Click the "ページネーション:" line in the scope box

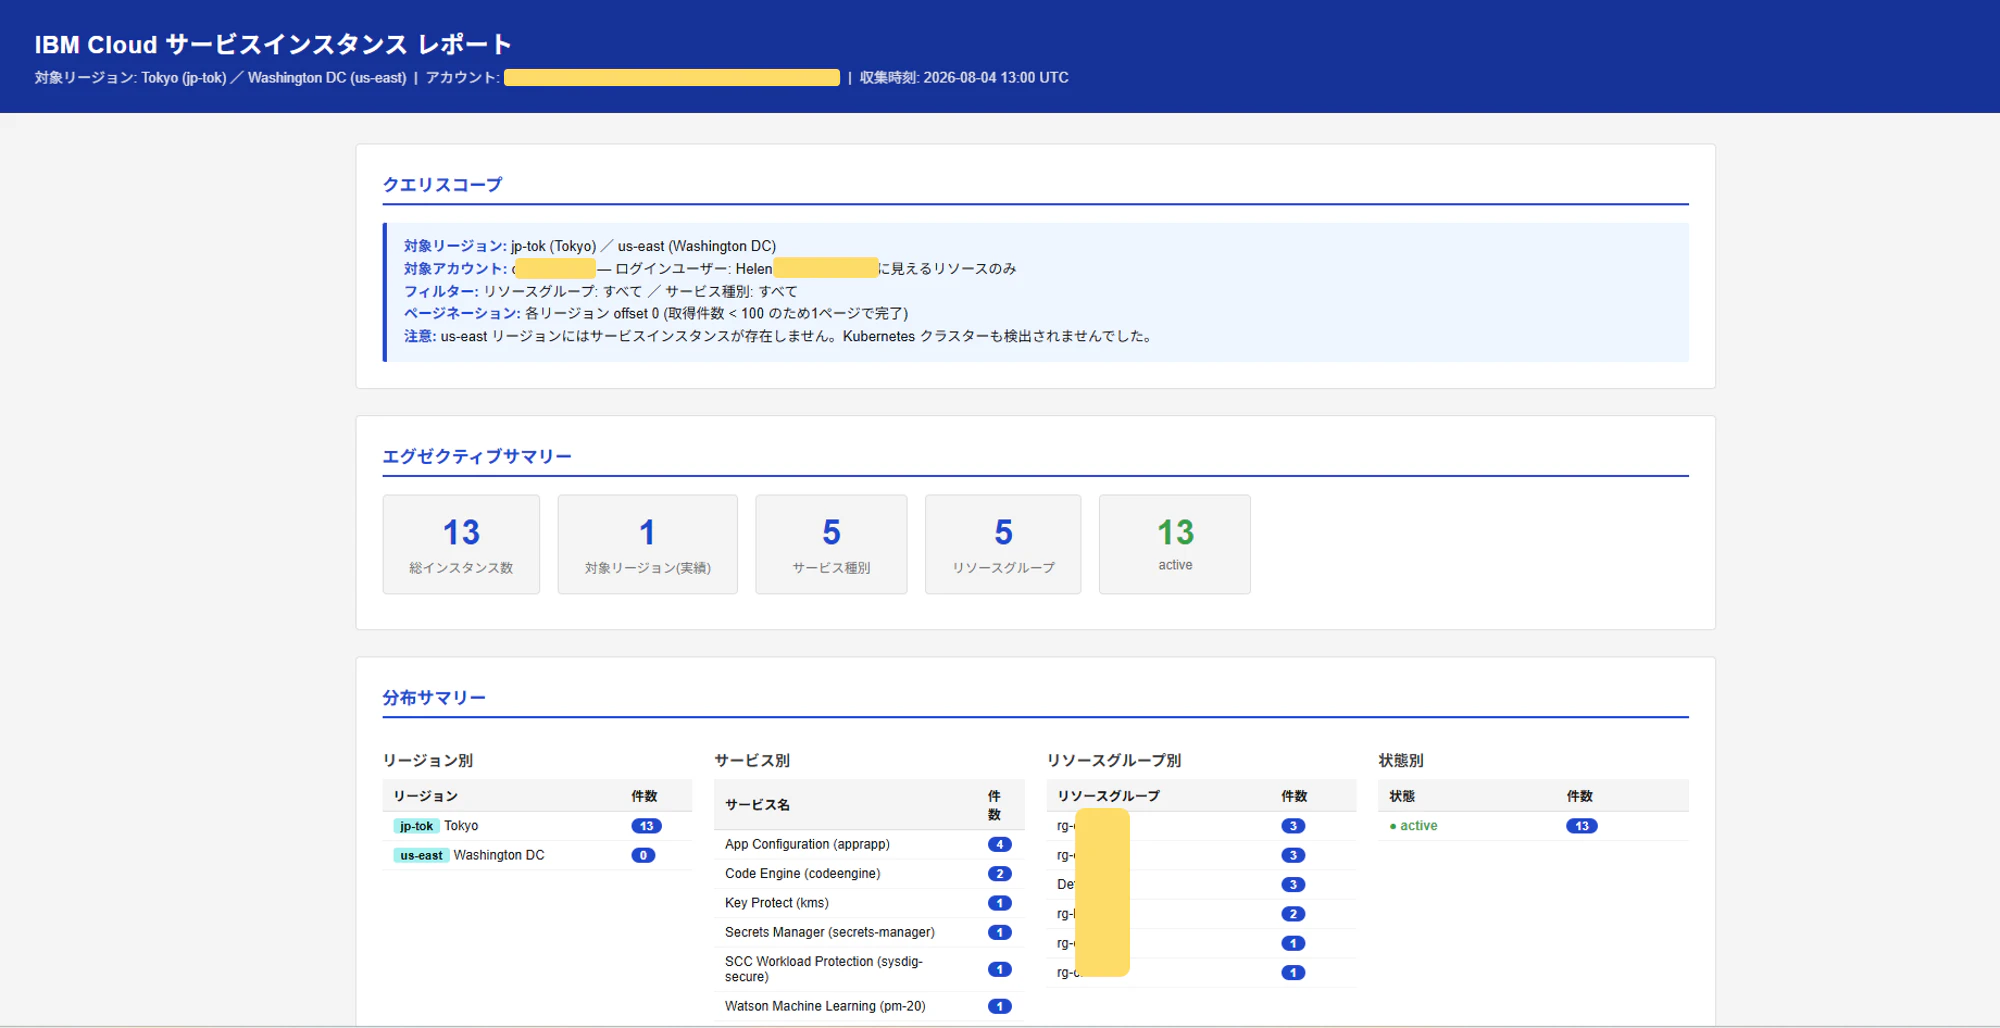click(x=656, y=314)
